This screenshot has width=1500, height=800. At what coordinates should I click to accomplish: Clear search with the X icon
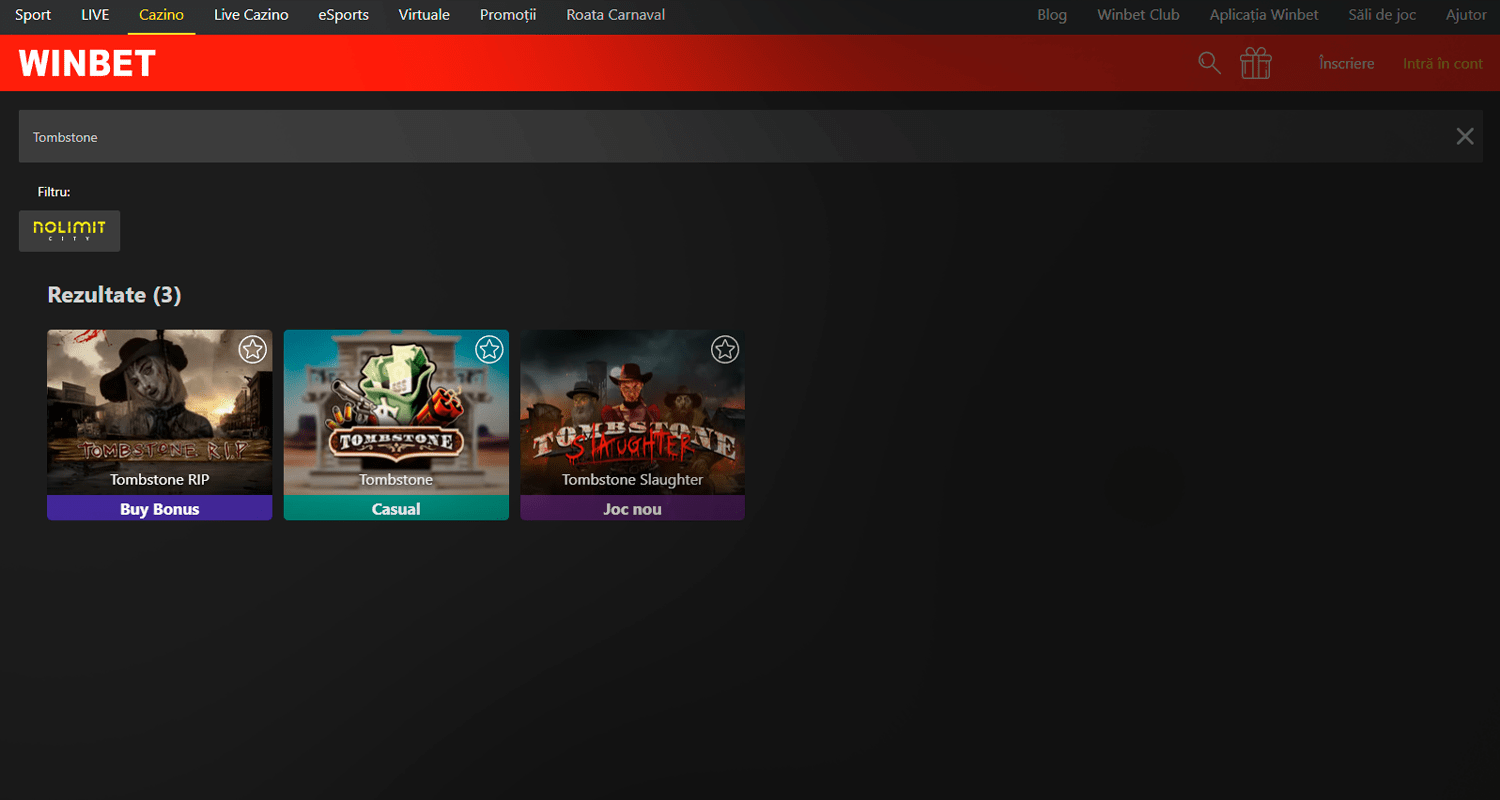(1464, 137)
